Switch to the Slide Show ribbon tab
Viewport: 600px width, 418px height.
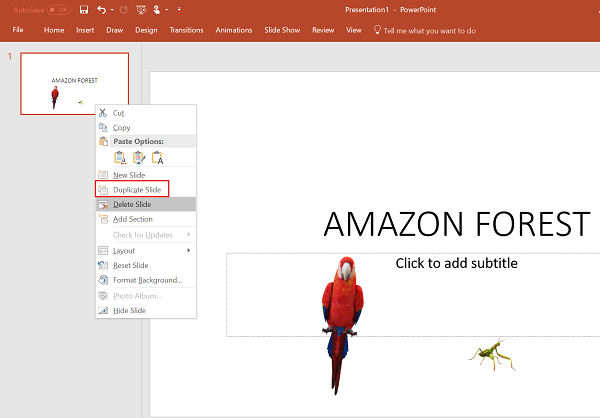point(282,30)
